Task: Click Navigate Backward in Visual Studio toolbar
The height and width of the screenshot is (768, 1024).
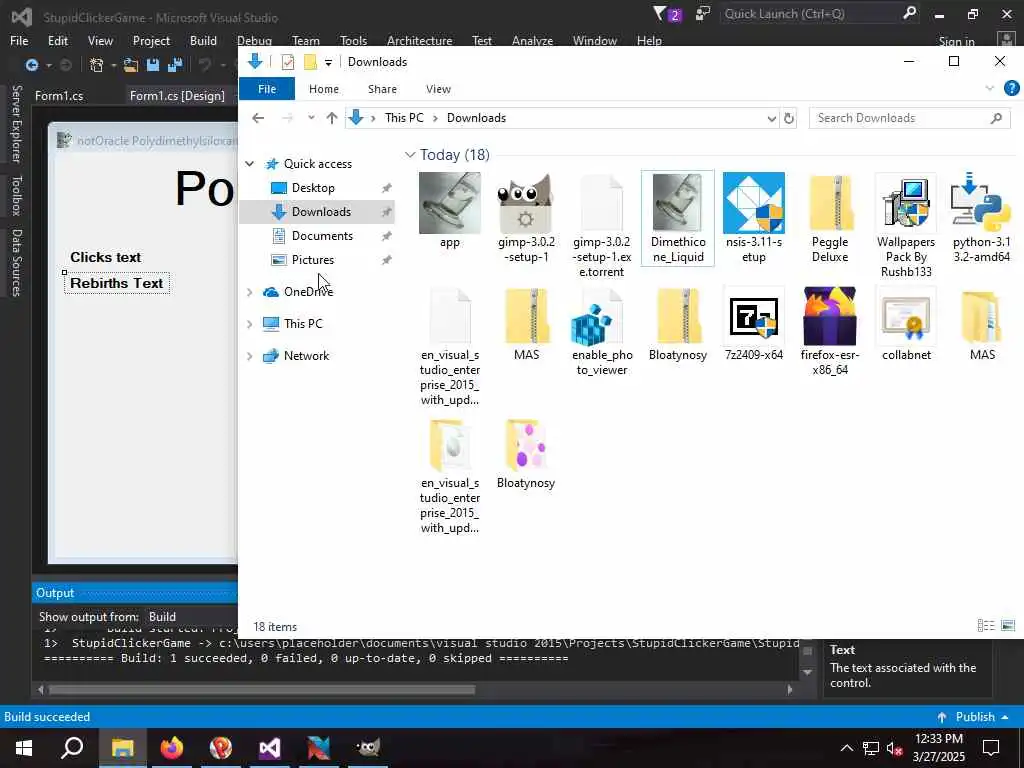Action: [31, 65]
